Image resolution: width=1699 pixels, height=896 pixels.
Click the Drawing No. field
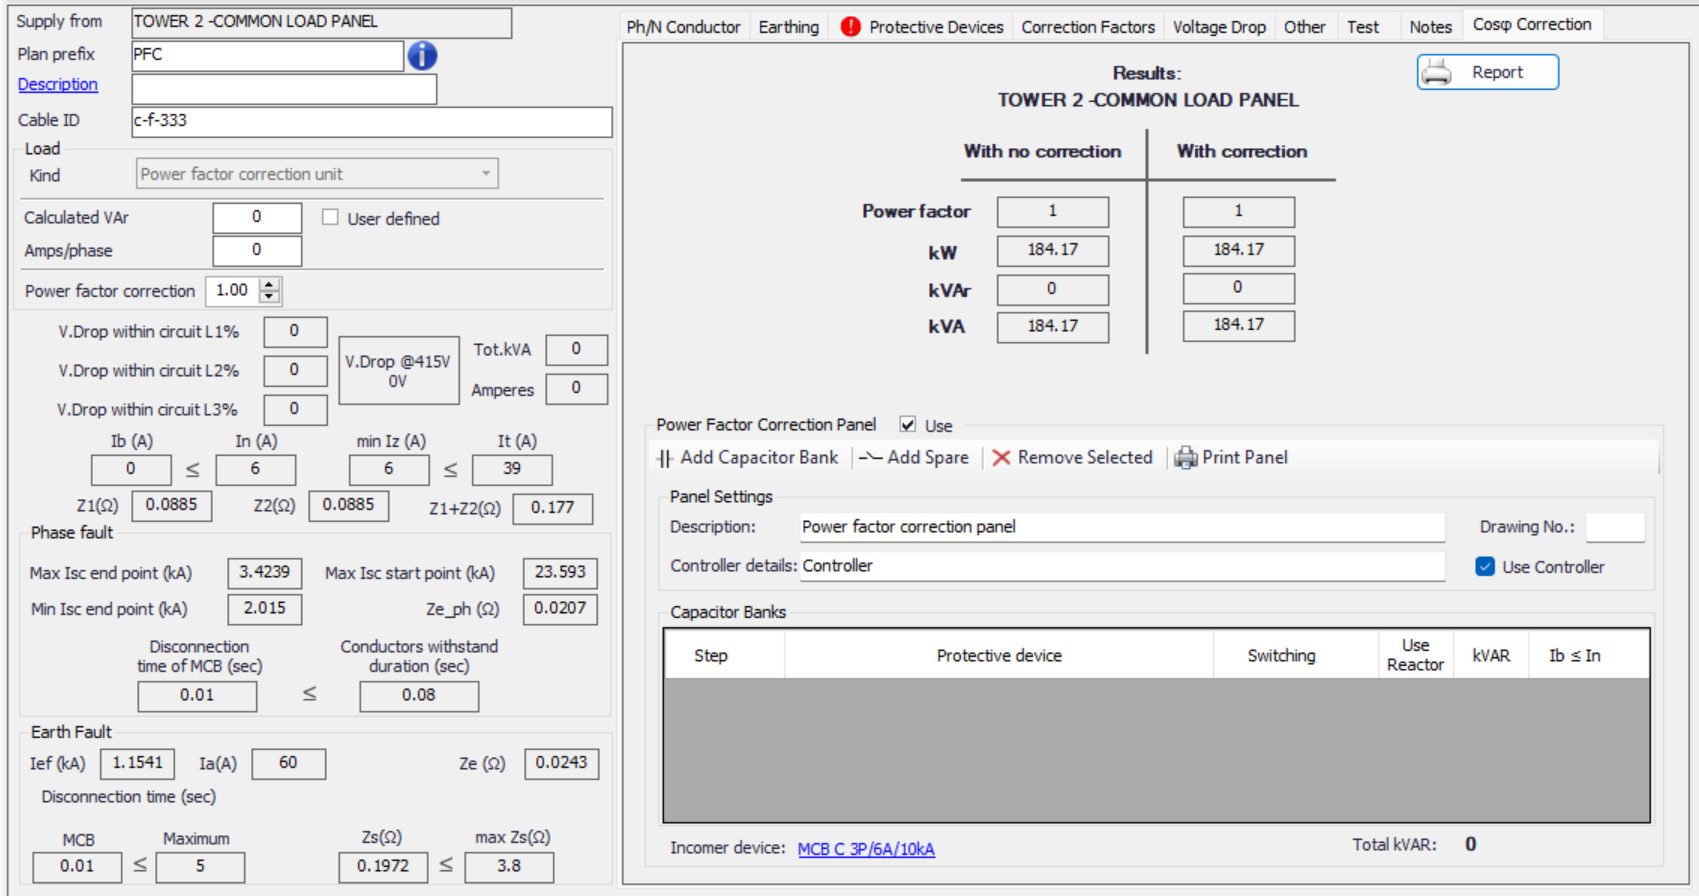point(1615,527)
